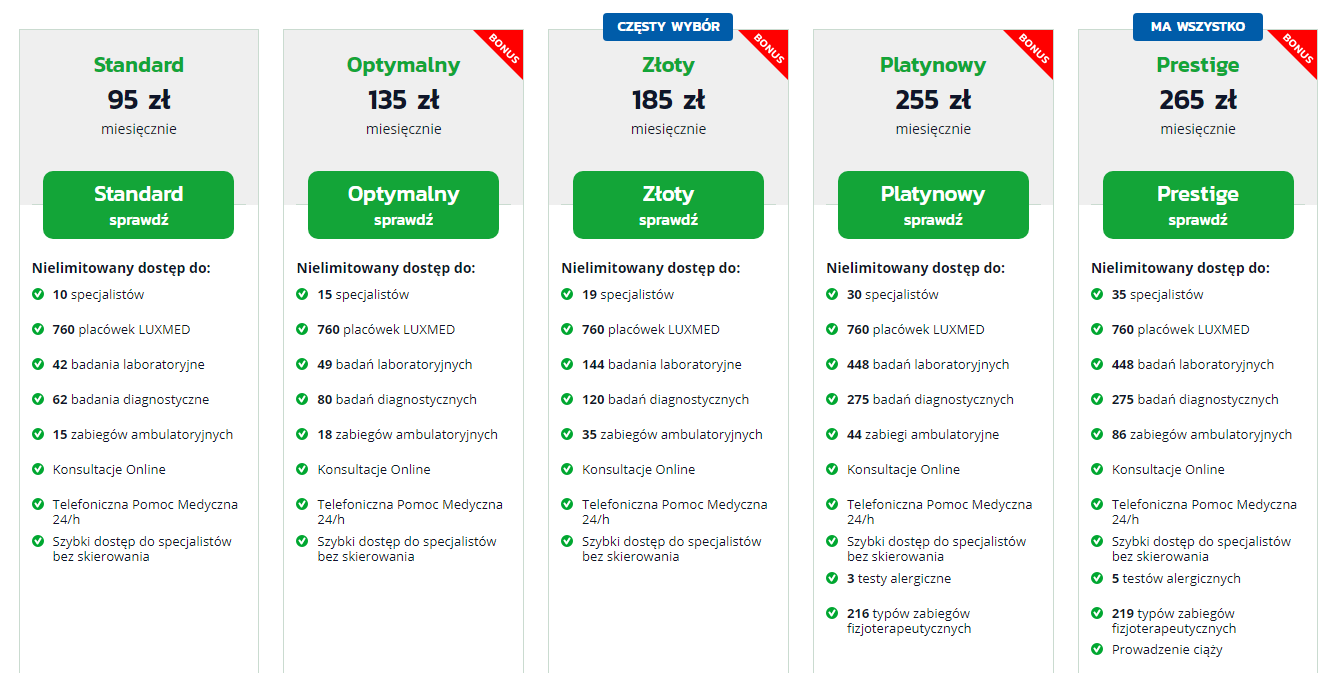Click the MA WSZYSTKO blue badge
Viewport: 1334px width, 673px height.
point(1198,27)
